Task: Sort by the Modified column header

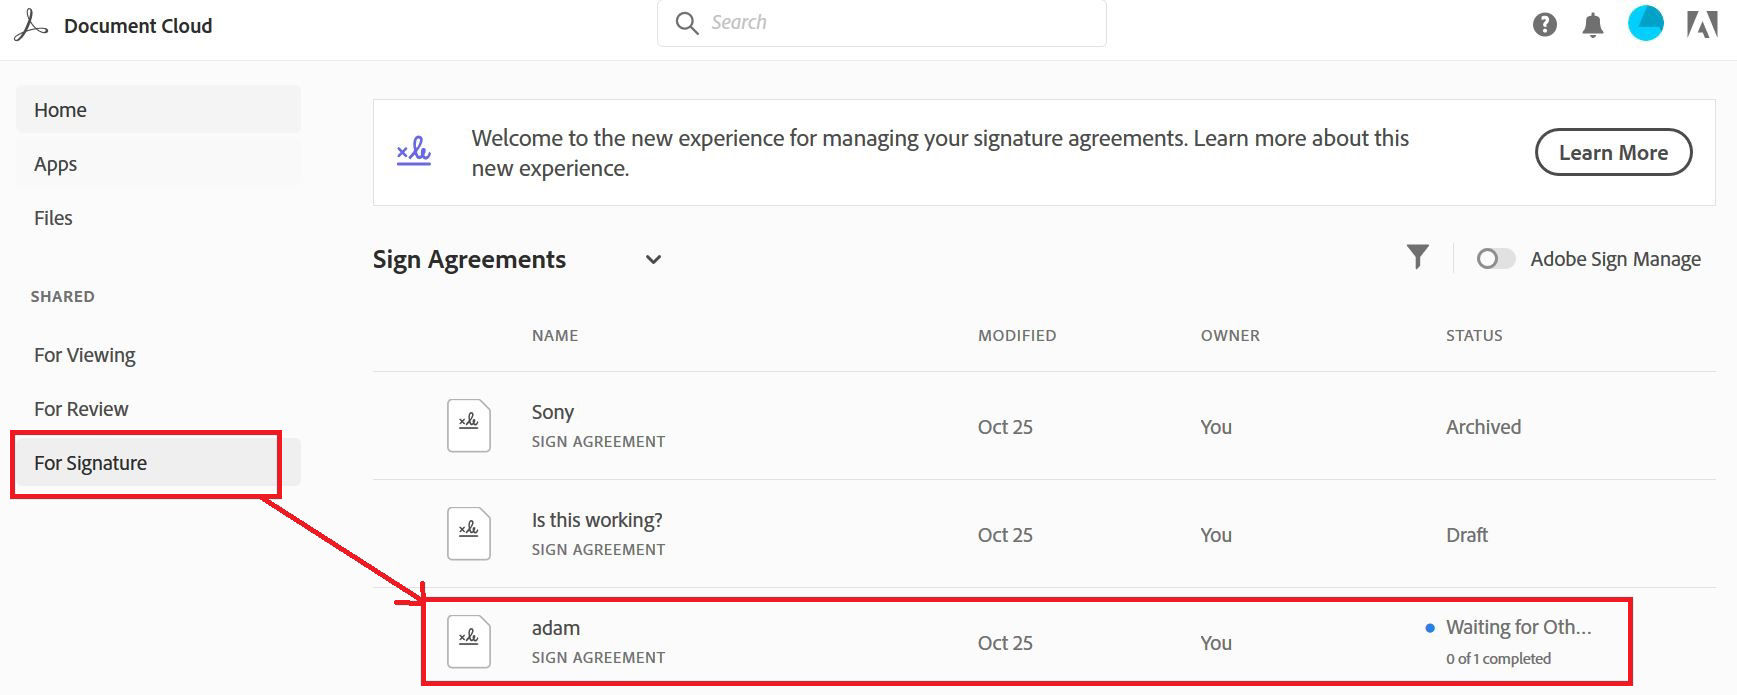Action: point(1017,335)
